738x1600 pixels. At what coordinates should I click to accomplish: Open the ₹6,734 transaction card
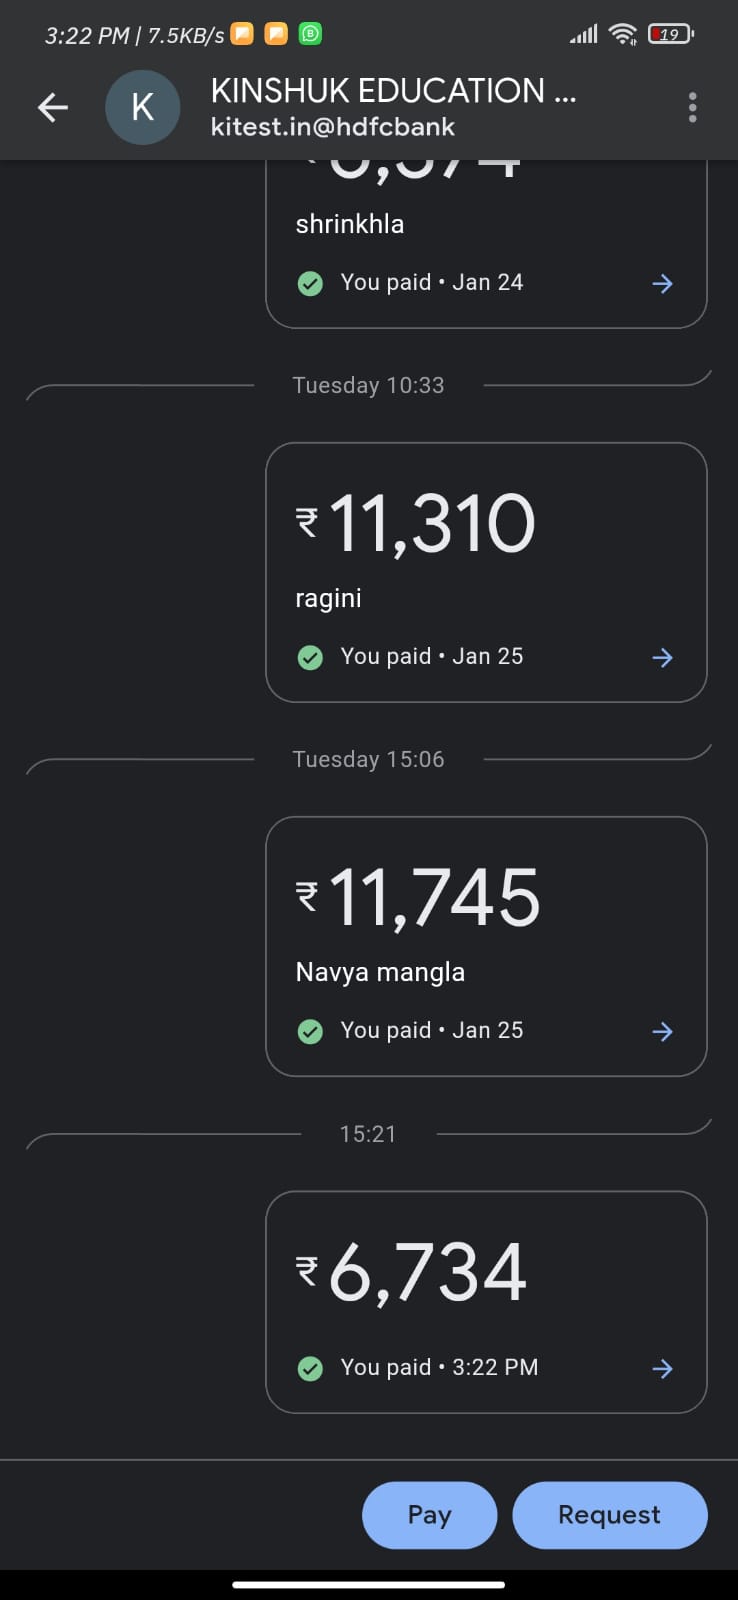[x=486, y=1290]
